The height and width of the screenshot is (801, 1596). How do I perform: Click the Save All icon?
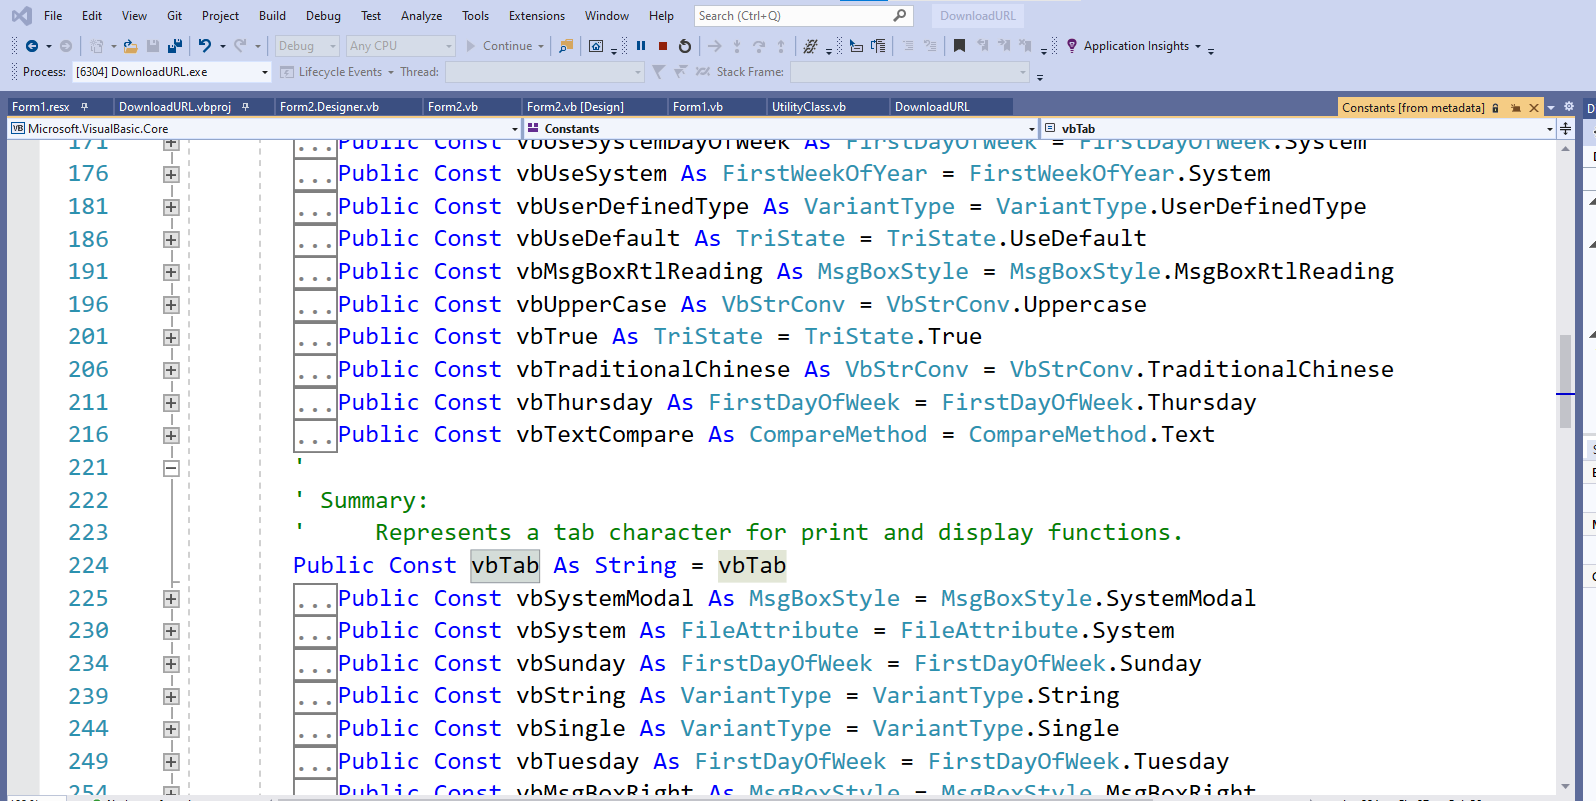175,46
